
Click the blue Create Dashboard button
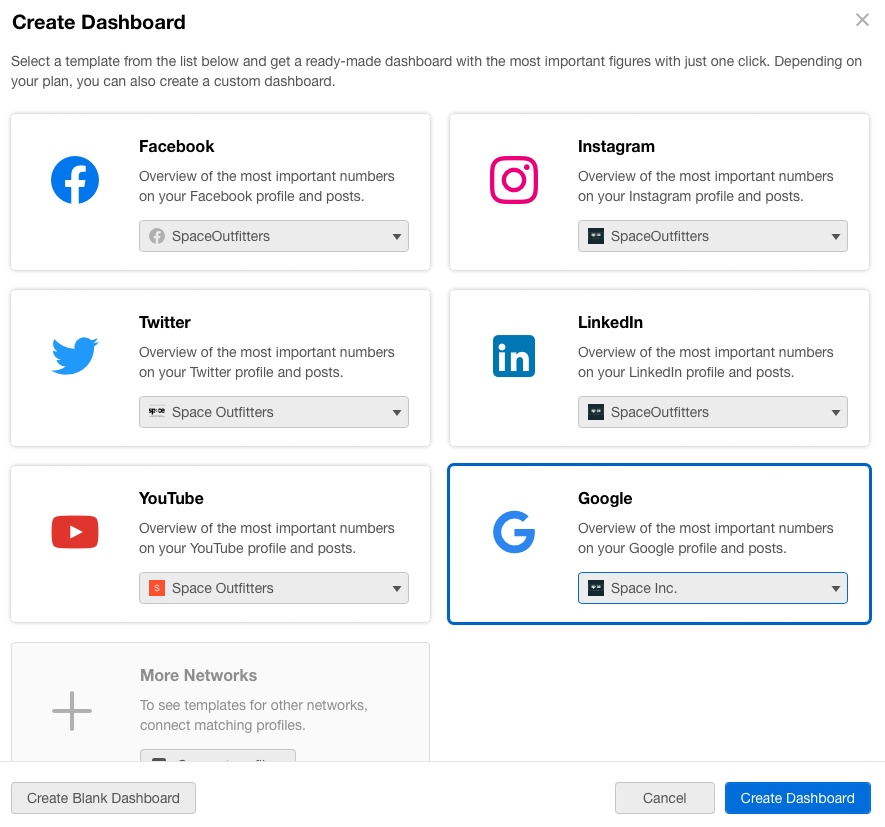[x=798, y=798]
